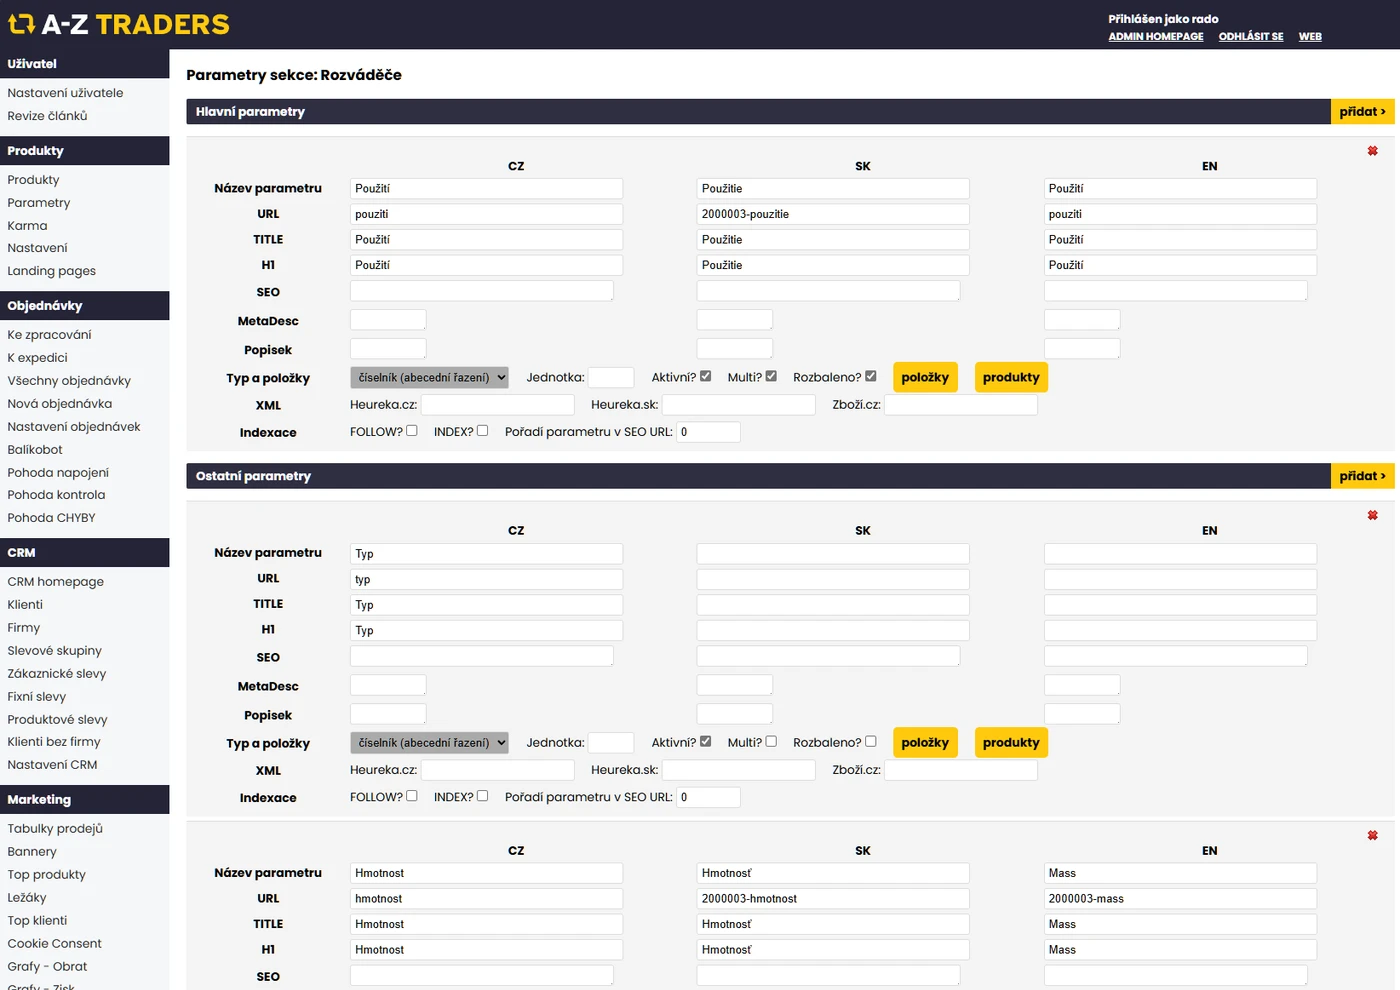Uncheck Aktivní for the Typ parameter
Screen dimensions: 1400x990
coord(705,742)
